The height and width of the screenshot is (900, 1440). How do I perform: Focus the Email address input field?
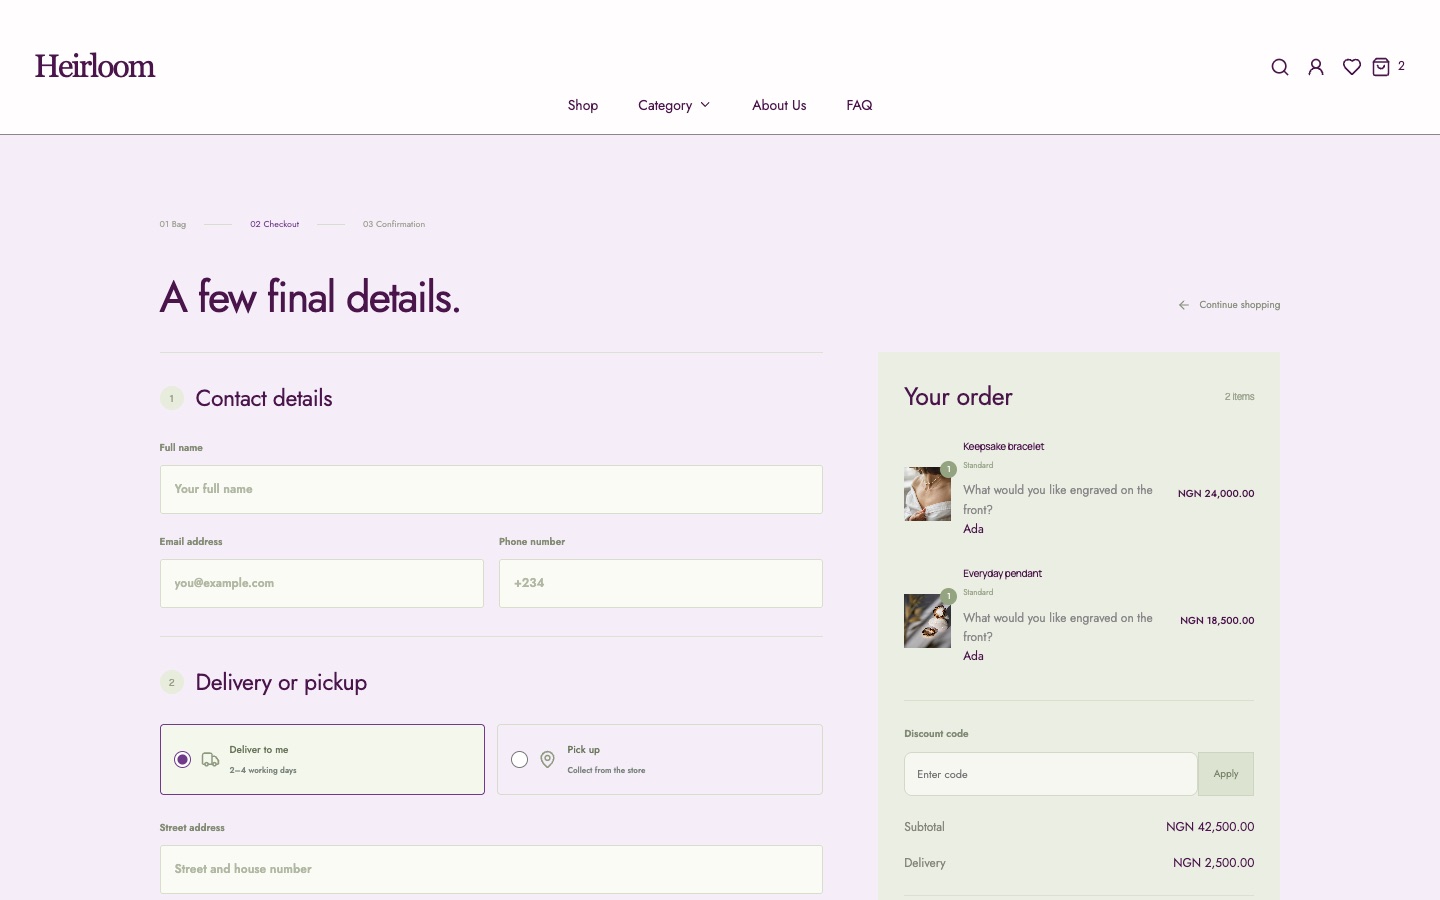(322, 583)
